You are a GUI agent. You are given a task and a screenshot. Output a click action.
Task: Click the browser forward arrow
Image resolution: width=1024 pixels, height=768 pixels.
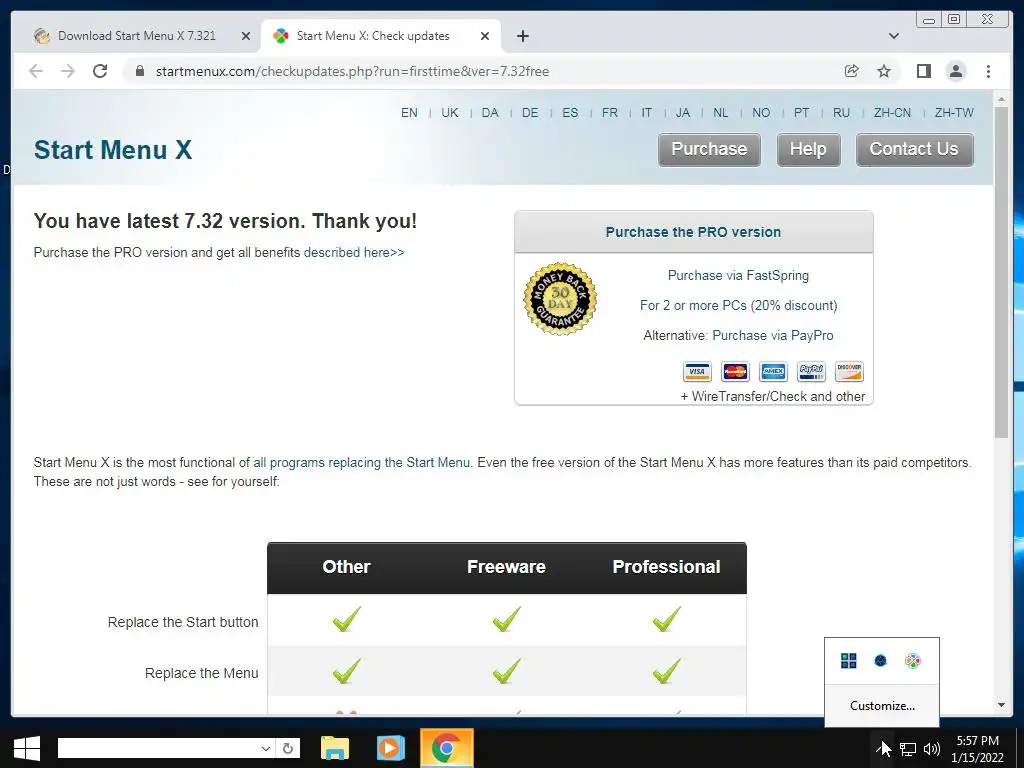(68, 71)
